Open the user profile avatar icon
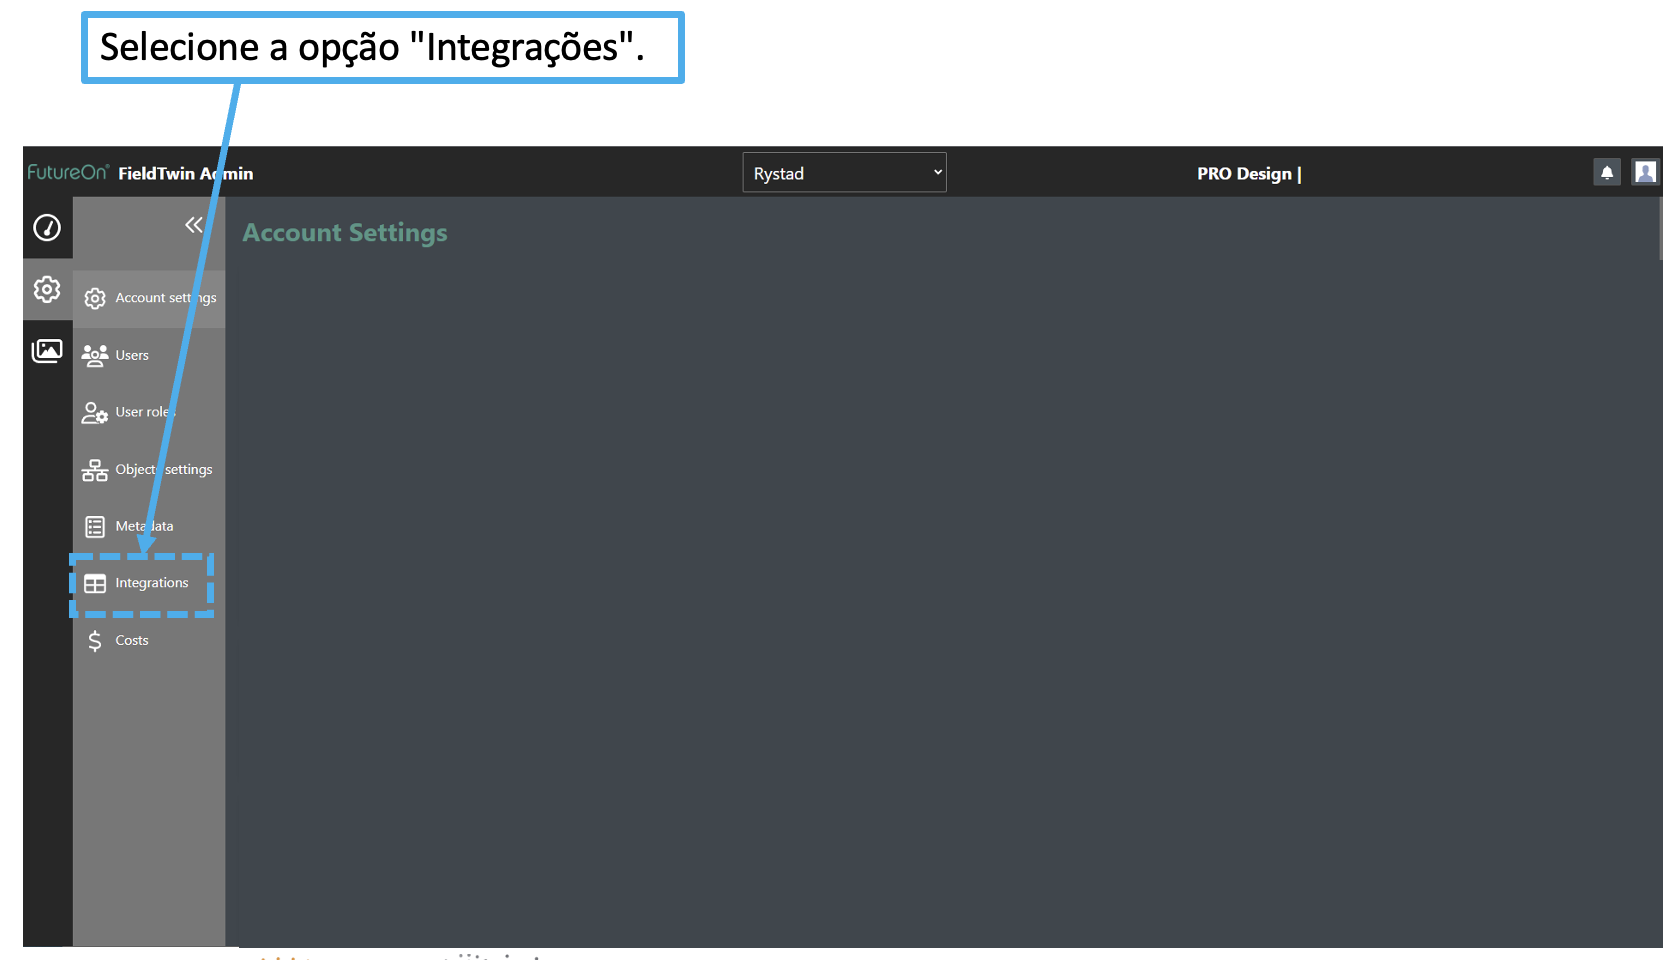This screenshot has height=960, width=1672. tap(1645, 172)
